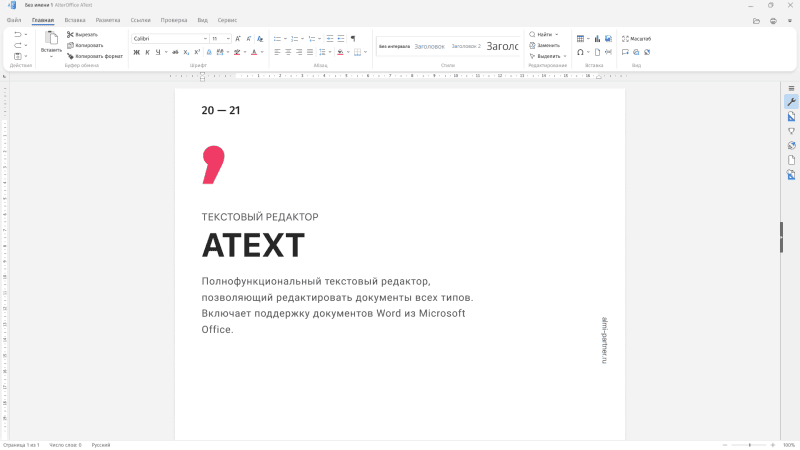Viewport: 800px width, 450px height.
Task: Click the decrease indent icon
Action: pos(330,39)
